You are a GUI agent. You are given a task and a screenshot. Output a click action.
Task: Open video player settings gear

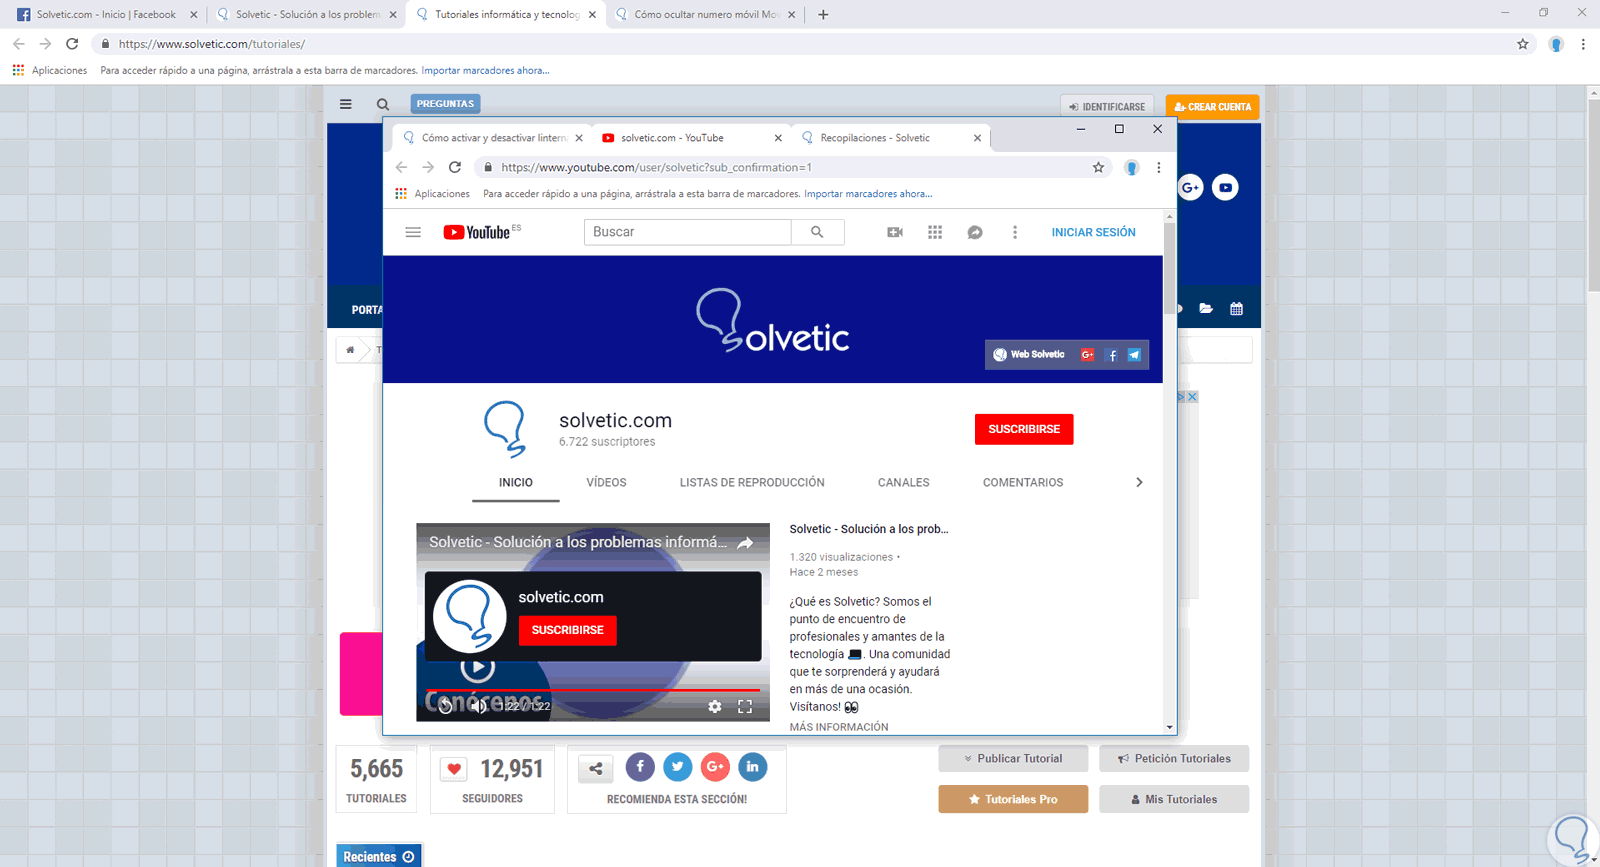(x=714, y=706)
